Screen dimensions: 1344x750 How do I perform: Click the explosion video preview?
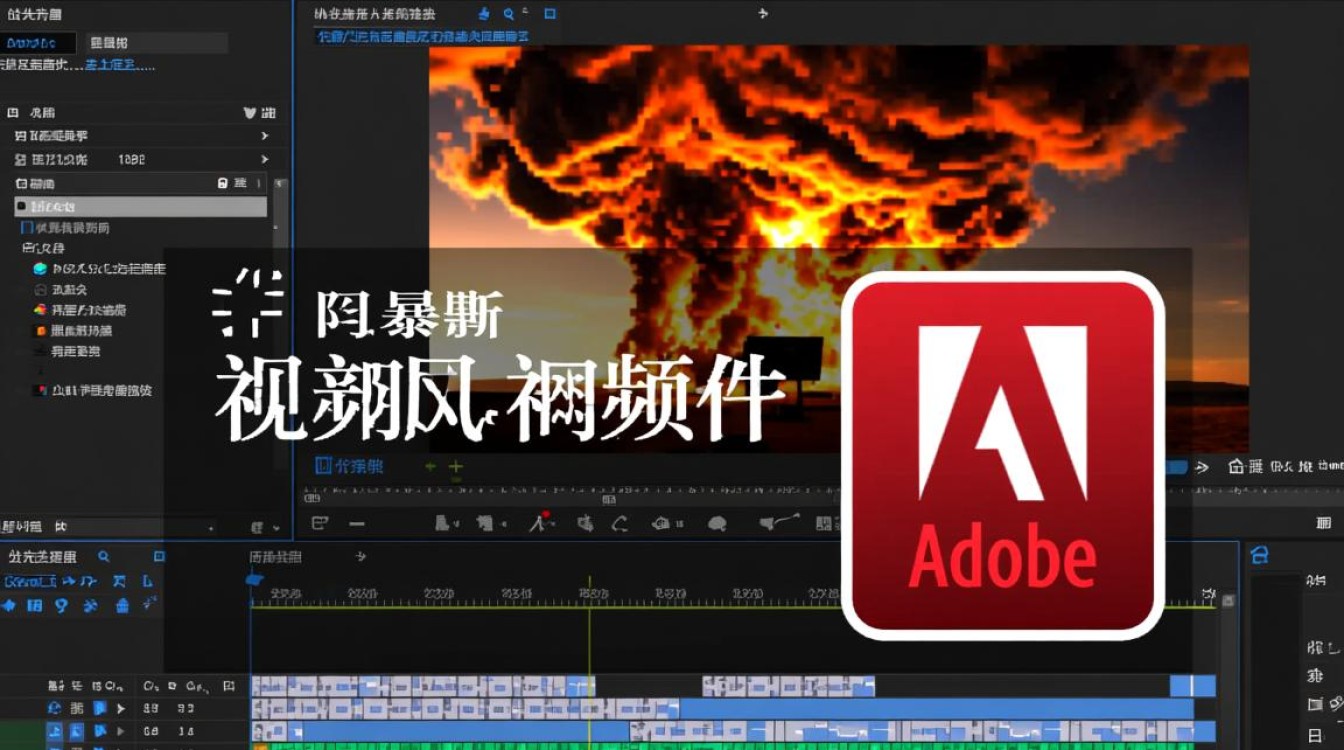[839, 248]
